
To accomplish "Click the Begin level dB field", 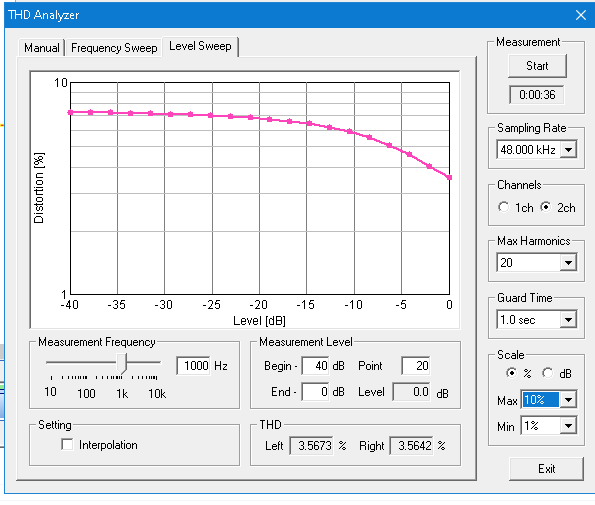I will pos(315,366).
